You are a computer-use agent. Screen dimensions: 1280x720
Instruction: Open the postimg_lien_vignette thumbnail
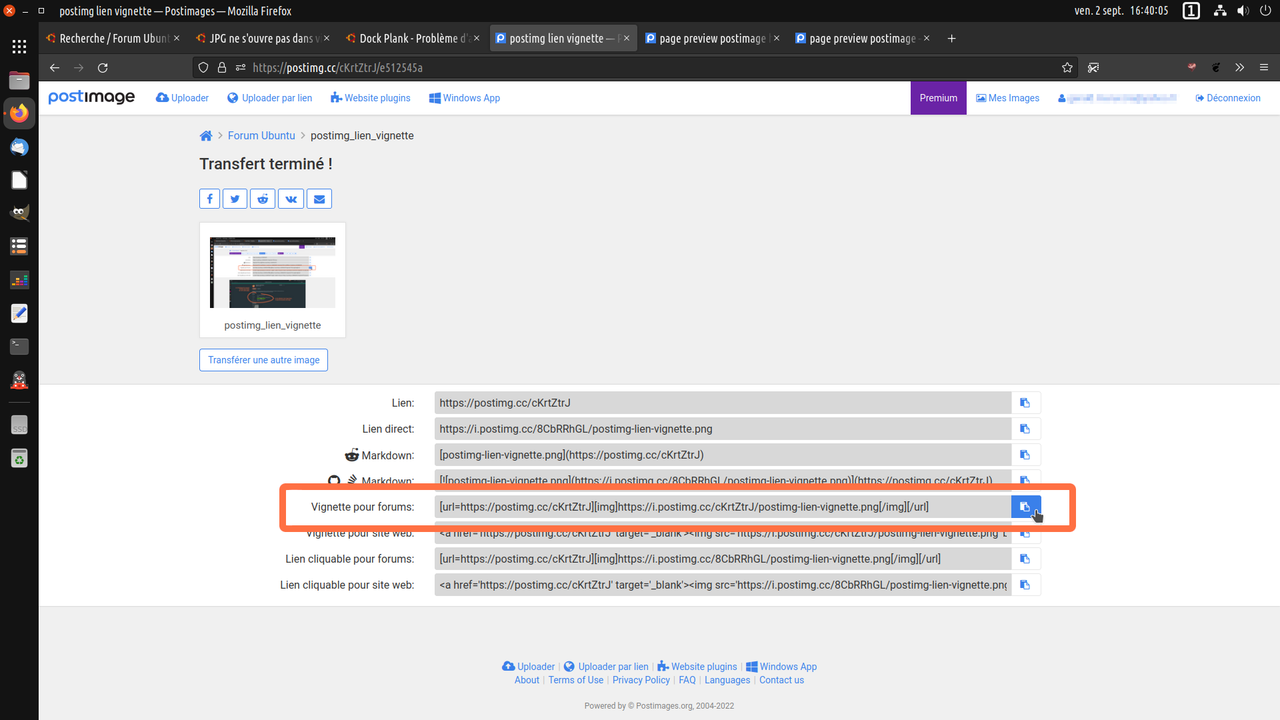pos(273,272)
